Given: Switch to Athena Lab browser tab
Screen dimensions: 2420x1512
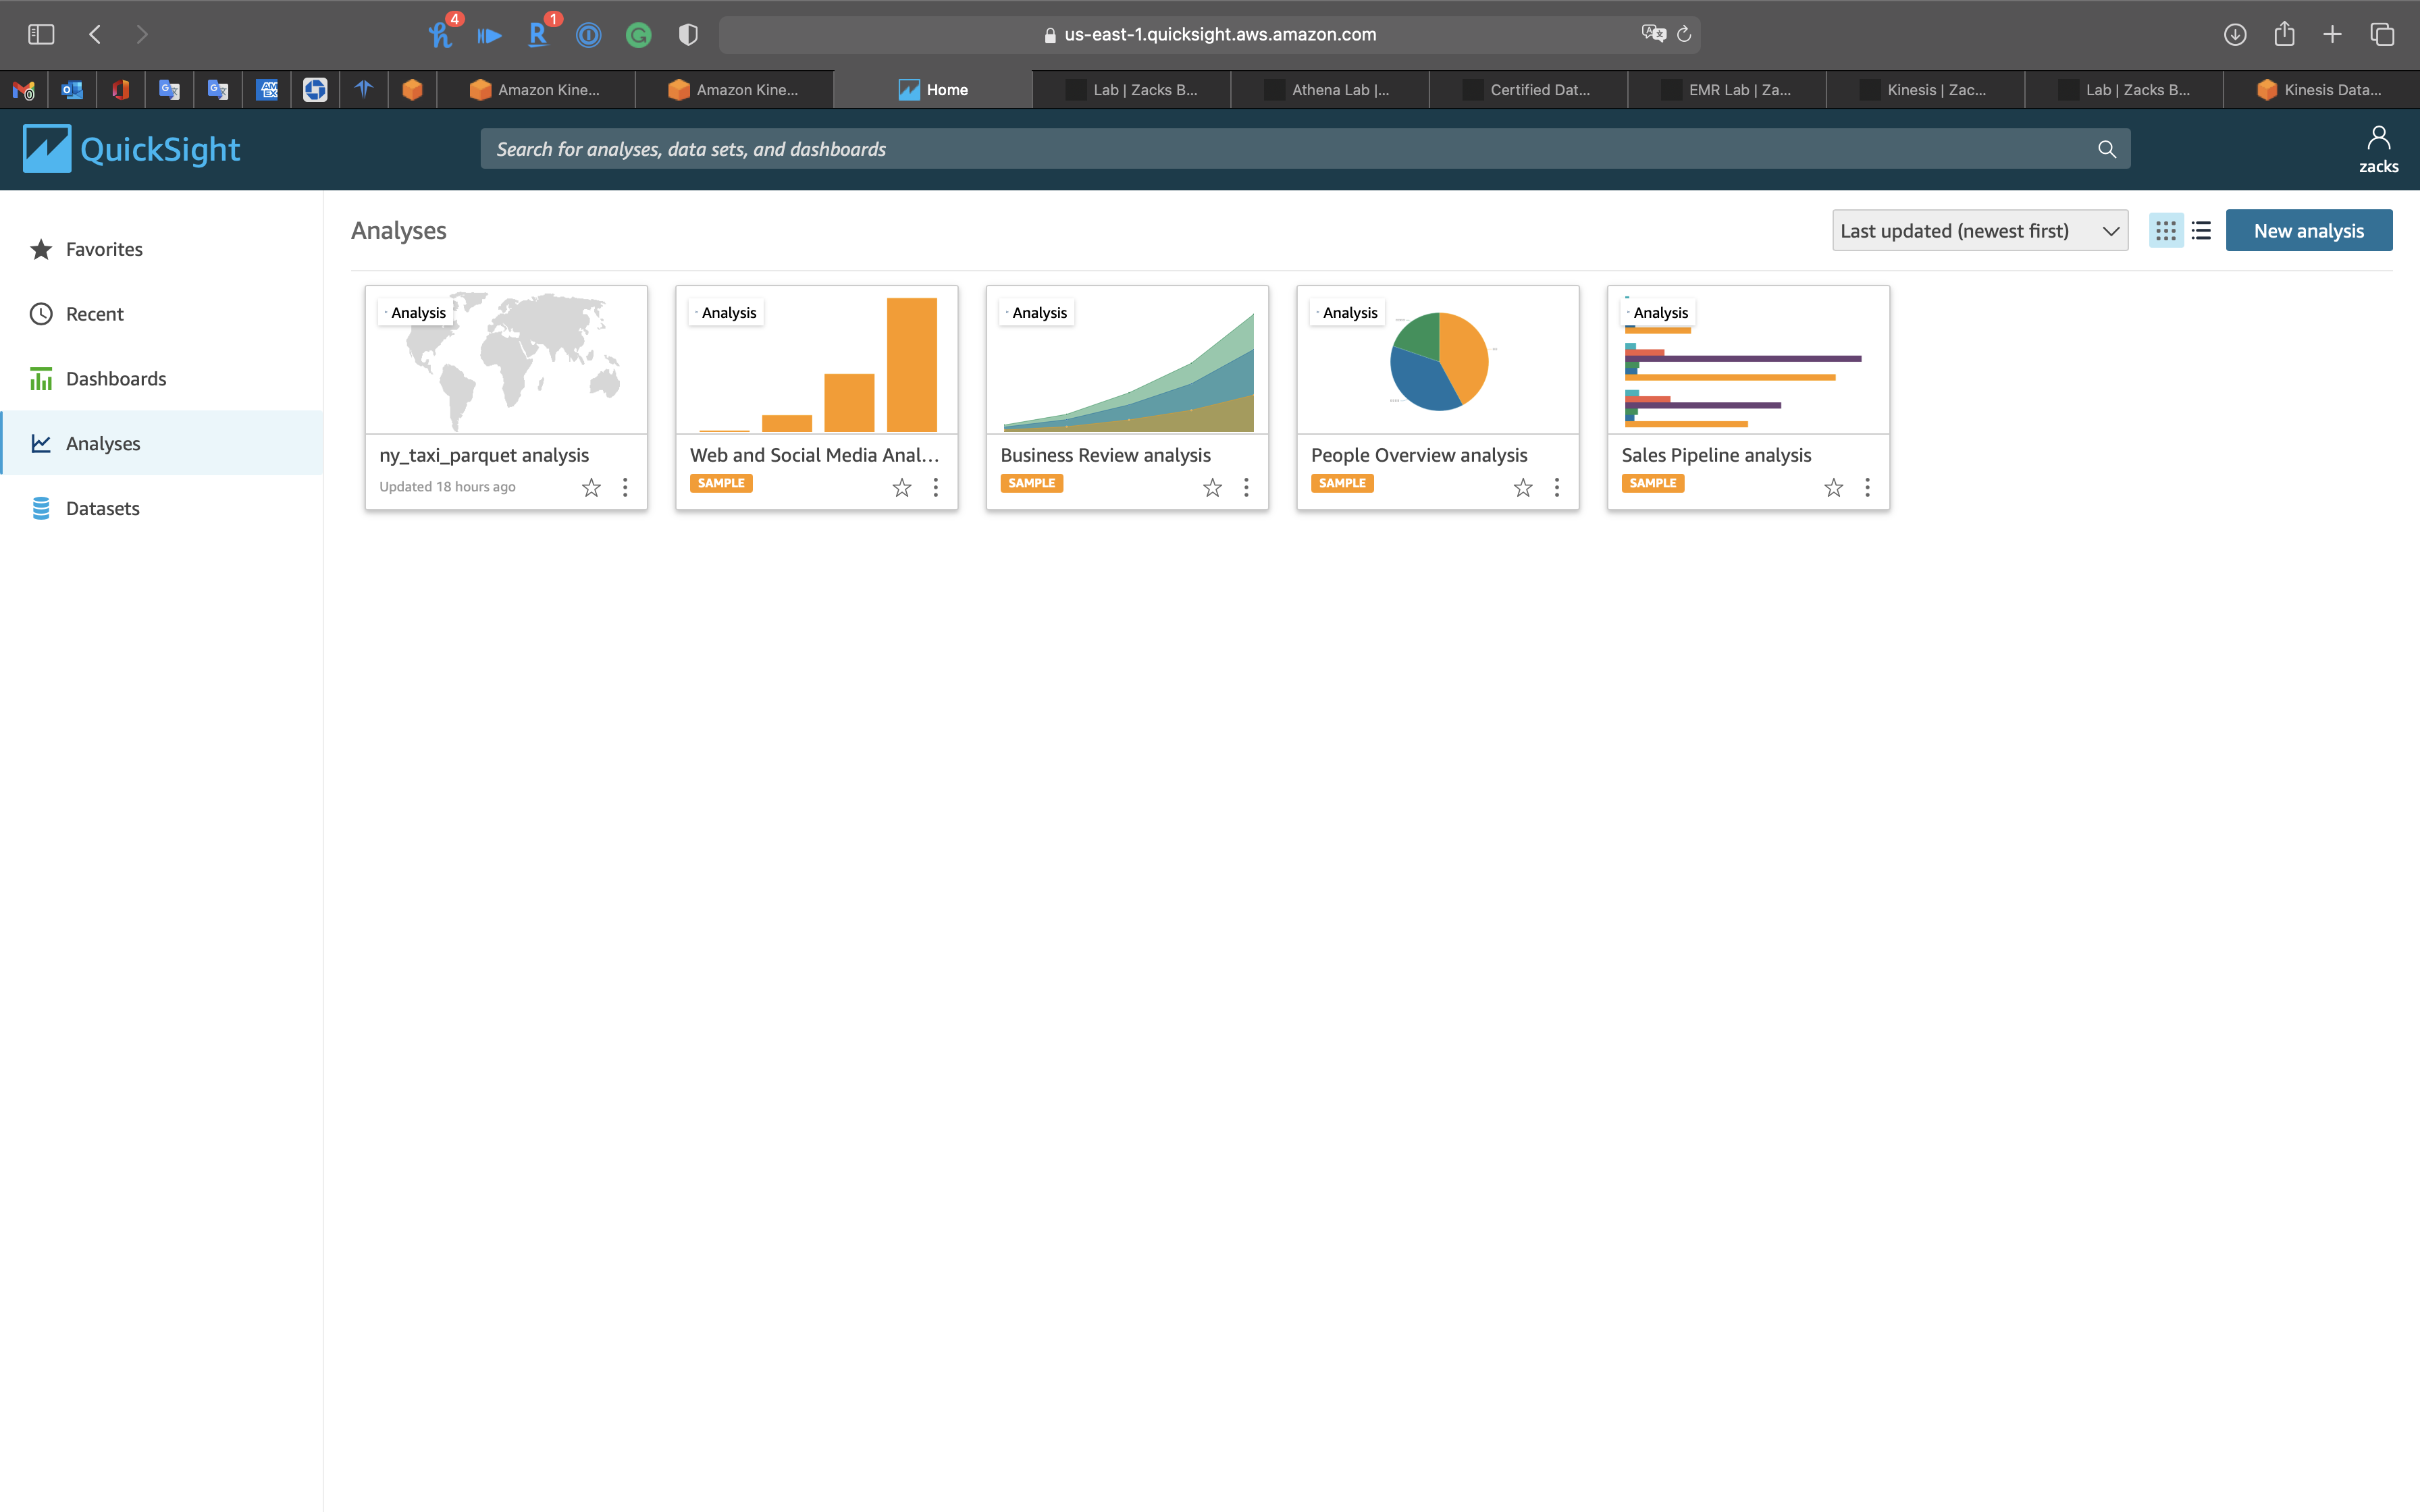Looking at the screenshot, I should pos(1329,90).
